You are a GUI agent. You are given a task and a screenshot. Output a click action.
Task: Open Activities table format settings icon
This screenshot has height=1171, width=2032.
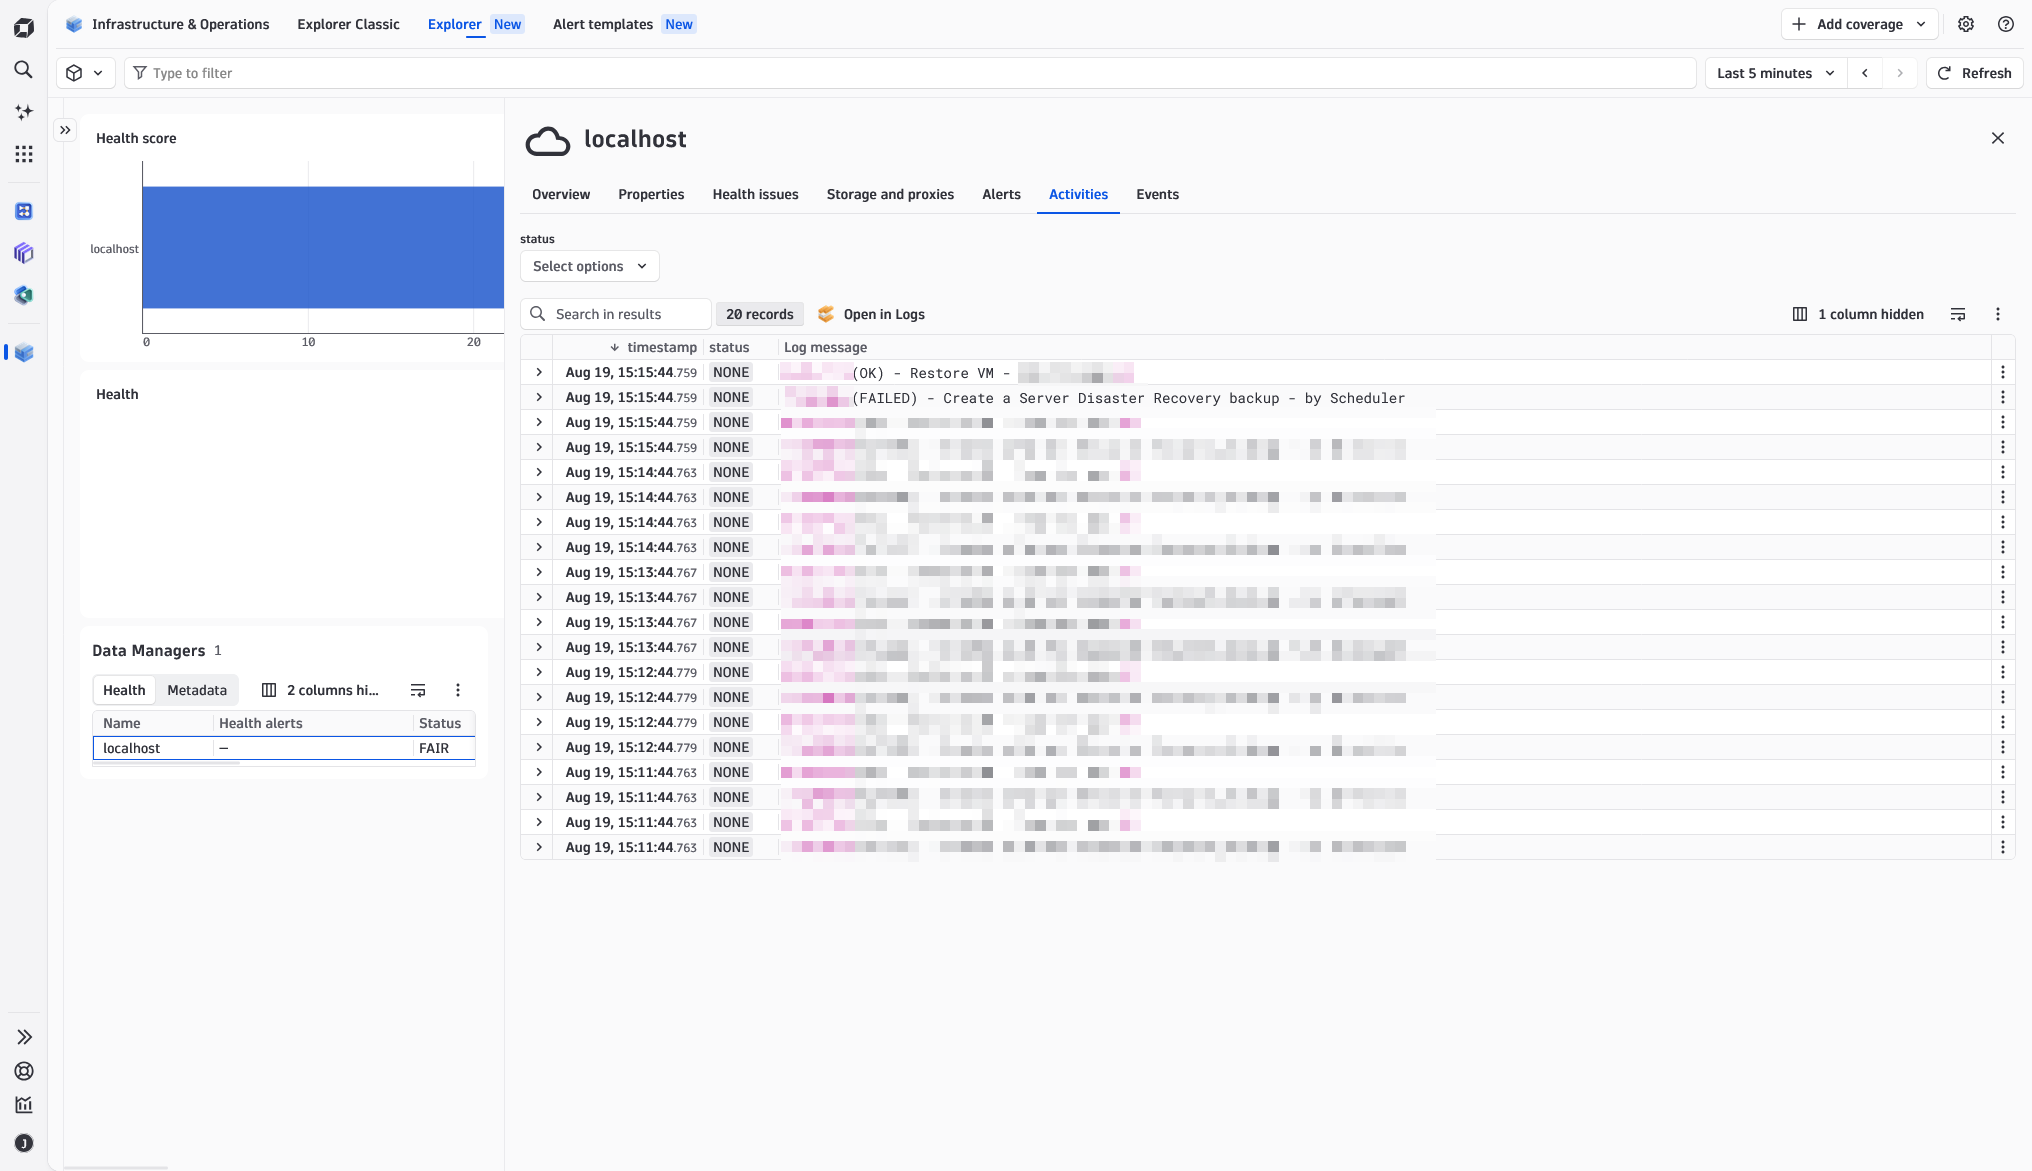[1958, 314]
